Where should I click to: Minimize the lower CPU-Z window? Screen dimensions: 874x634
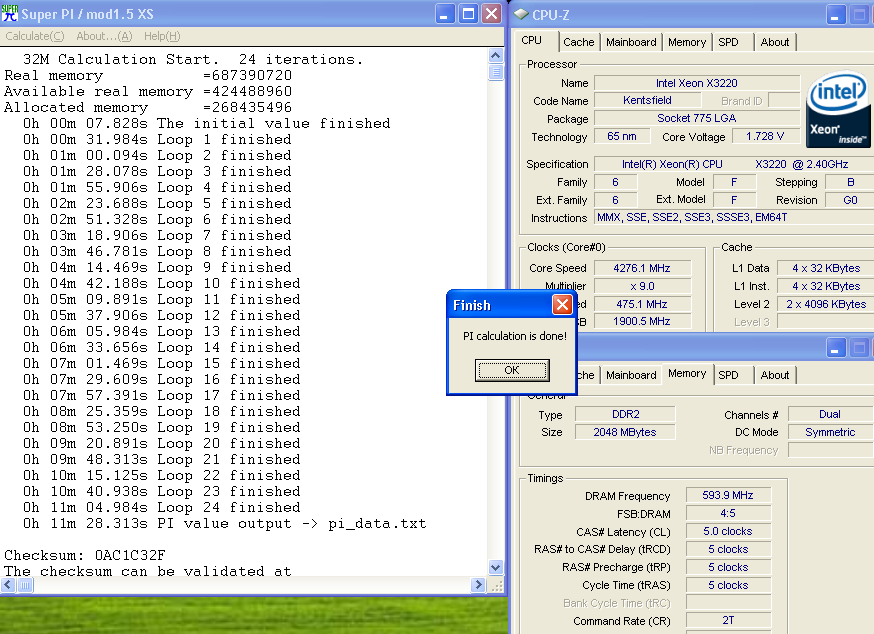pos(835,348)
